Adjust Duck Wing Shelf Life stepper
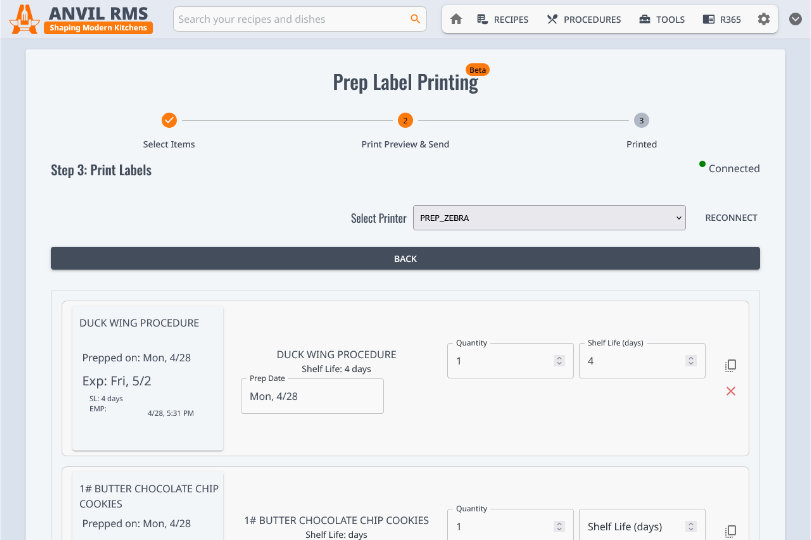 [690, 361]
